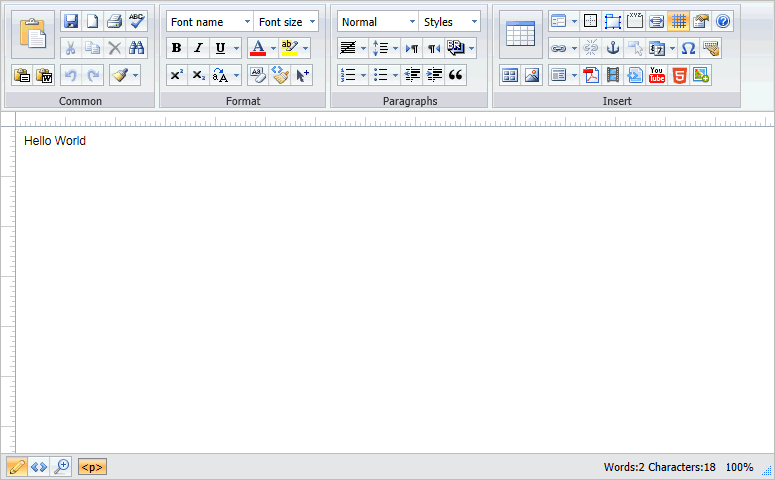The height and width of the screenshot is (480, 775).
Task: Toggle italic formatting
Action: click(x=198, y=48)
